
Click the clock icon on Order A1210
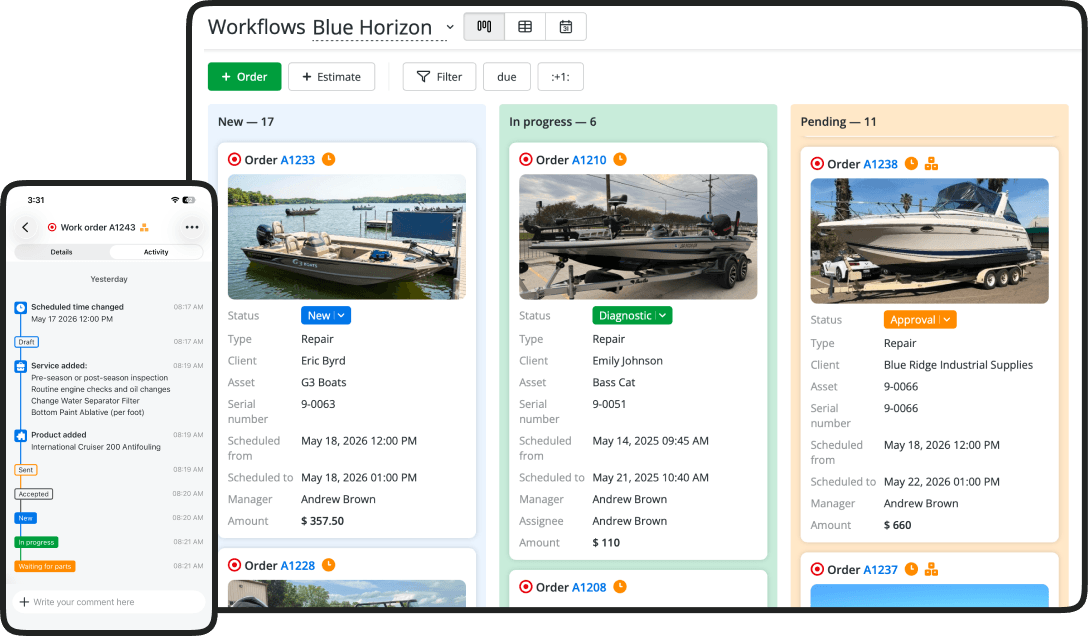[620, 160]
